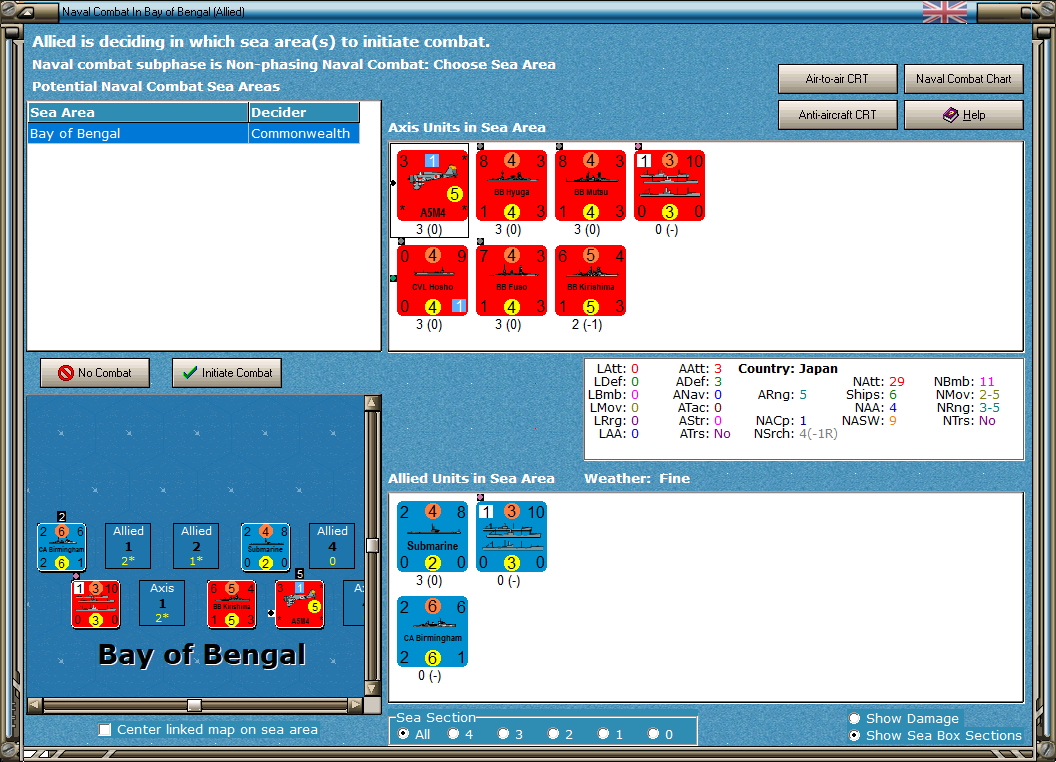Click the Country: Japan label
Viewport: 1056px width, 762px height.
pos(787,369)
